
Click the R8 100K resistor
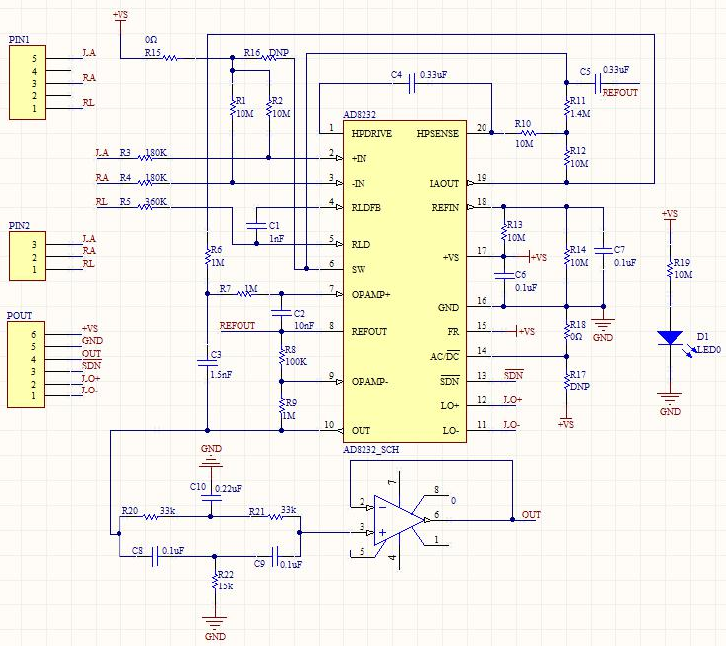coord(281,356)
